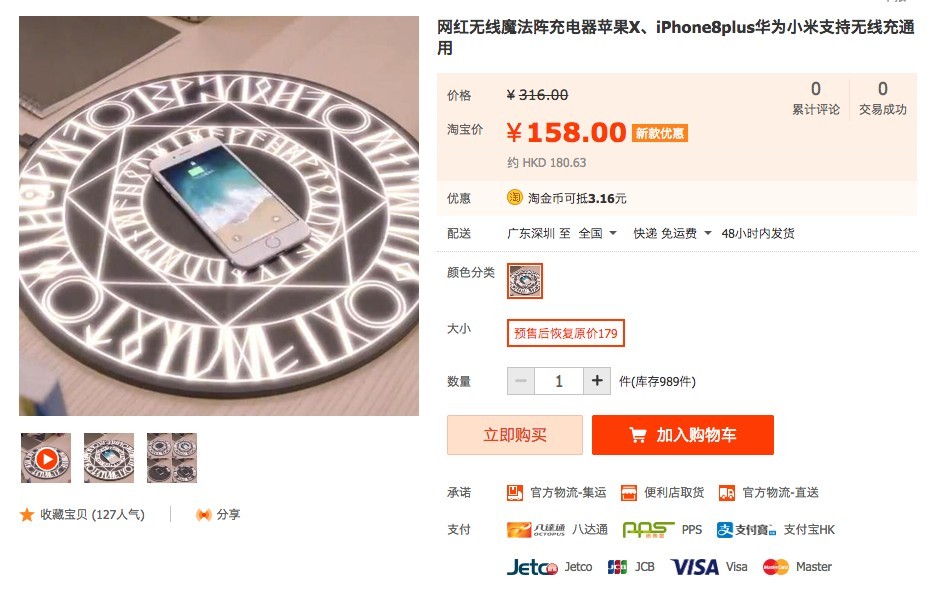Screen dimensions: 935x605
Task: Click the Taojinbi gold coin icon
Action: (x=515, y=197)
